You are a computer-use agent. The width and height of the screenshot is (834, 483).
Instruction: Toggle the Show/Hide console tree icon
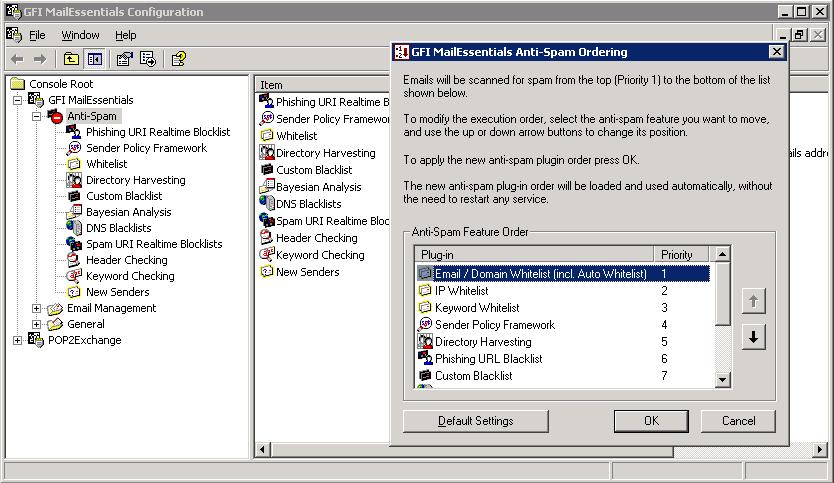[95, 60]
